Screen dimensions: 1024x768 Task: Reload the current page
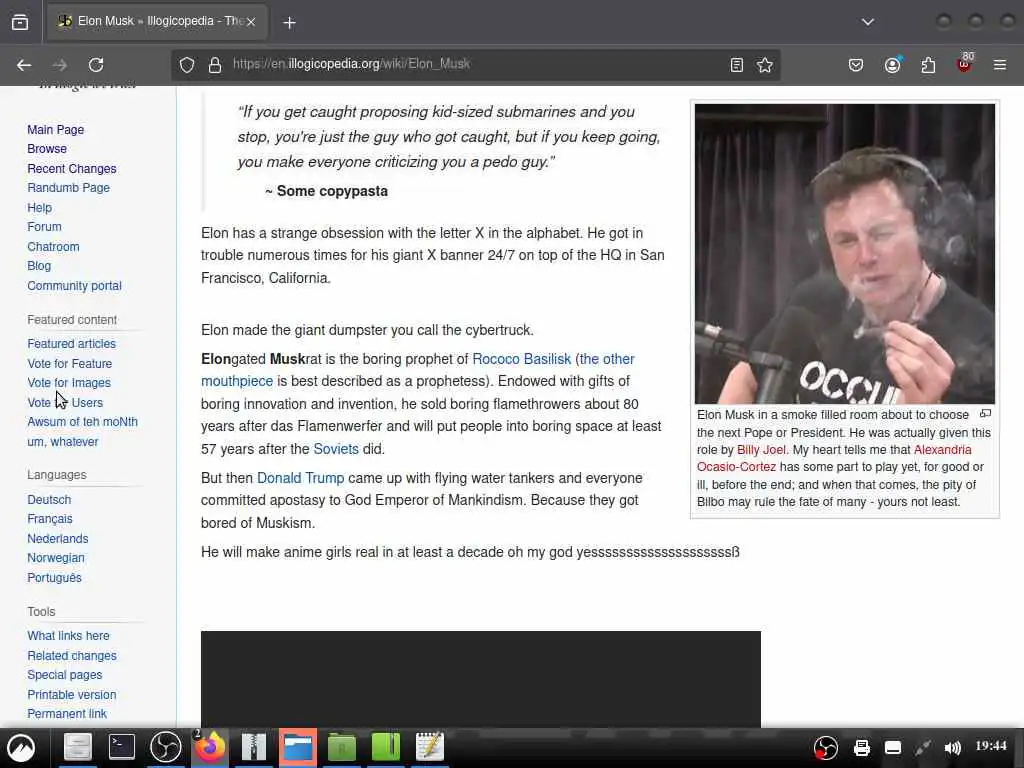coord(96,65)
